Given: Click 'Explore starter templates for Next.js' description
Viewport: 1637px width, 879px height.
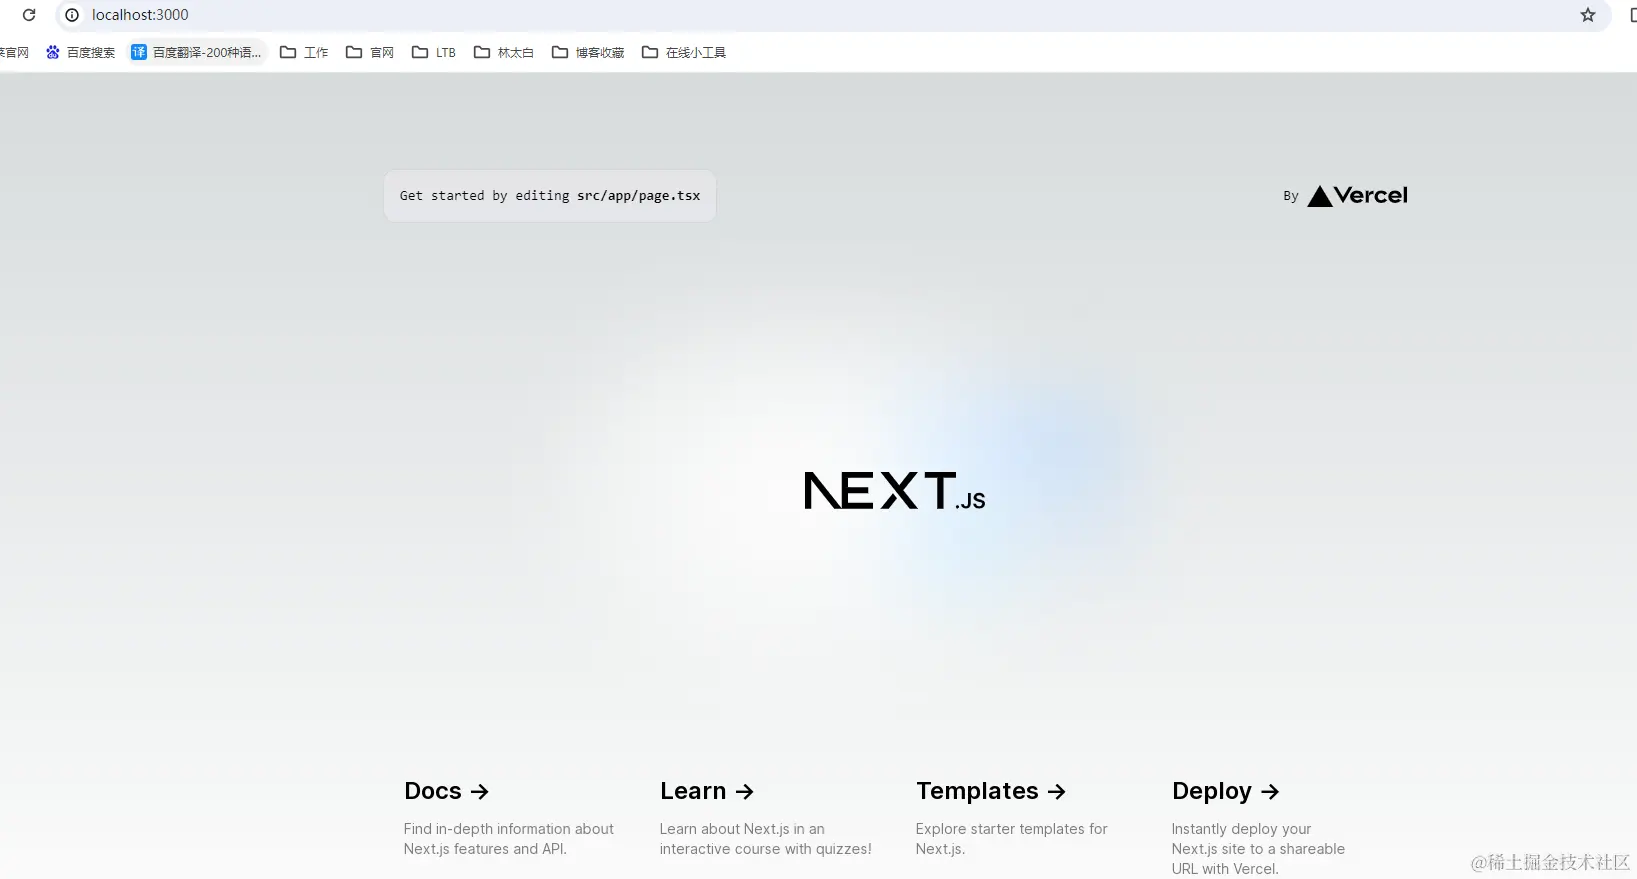Looking at the screenshot, I should [1012, 839].
